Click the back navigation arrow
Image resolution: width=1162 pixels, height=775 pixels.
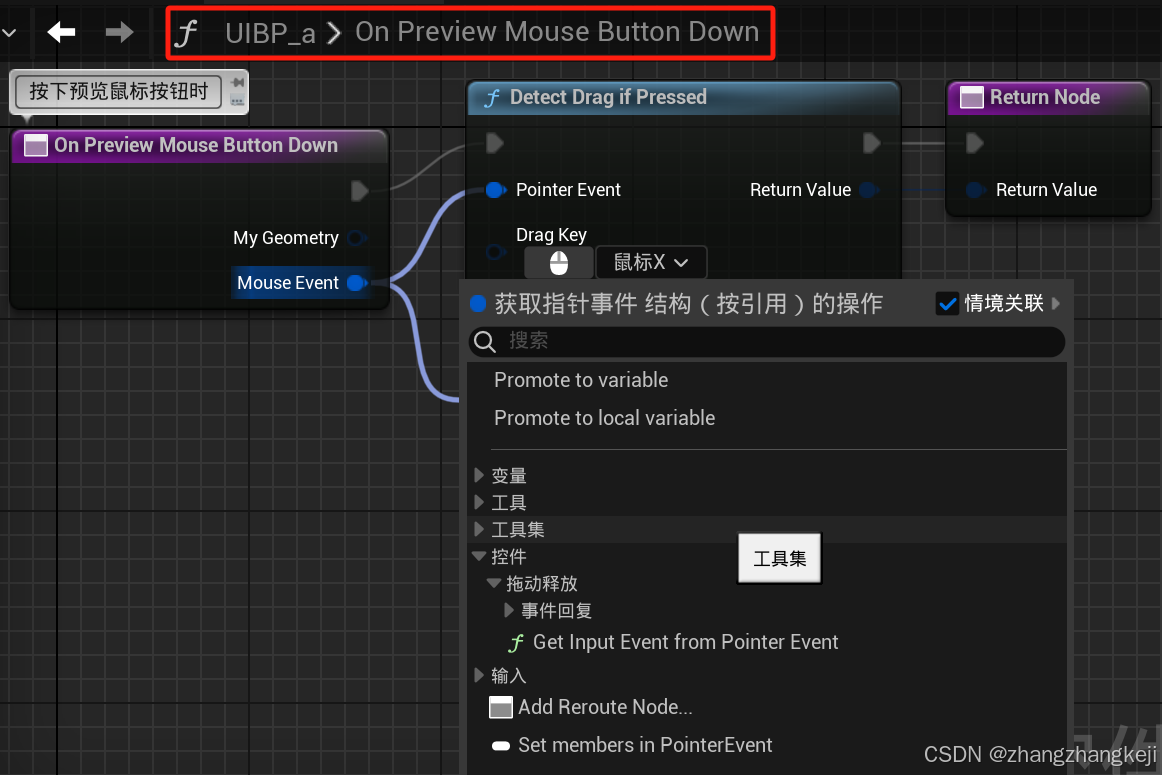coord(61,32)
